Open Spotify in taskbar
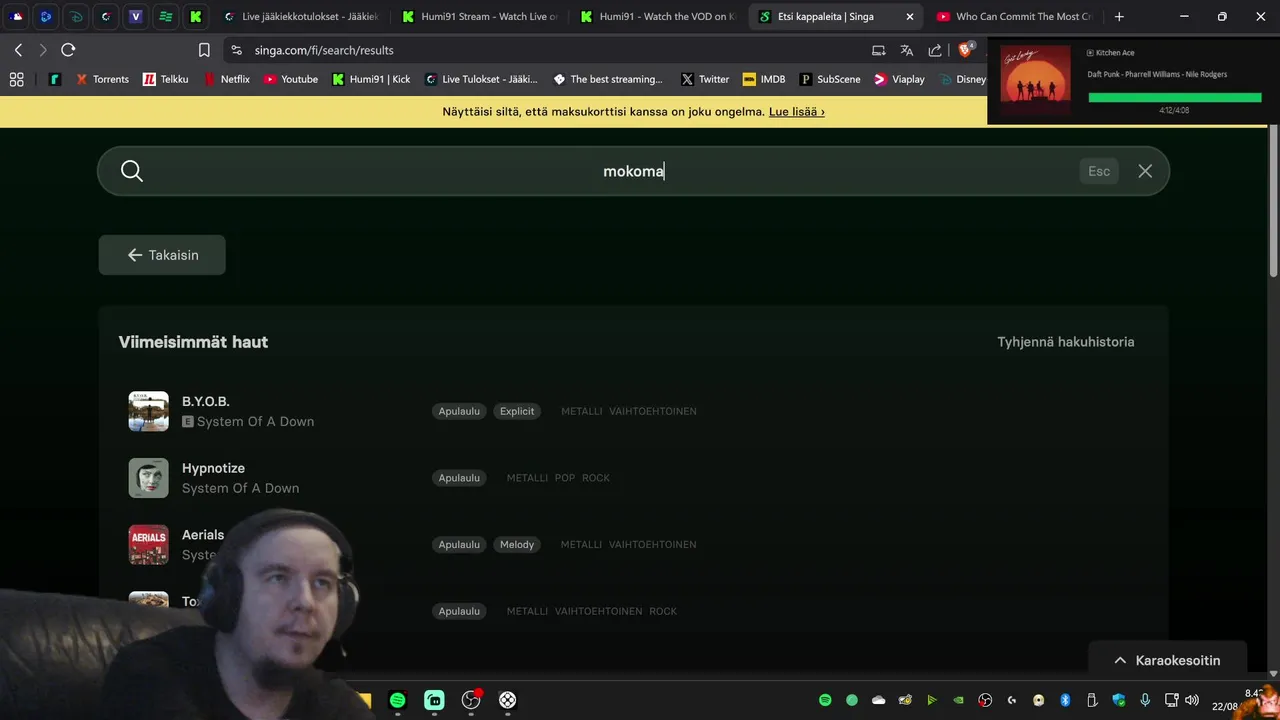The height and width of the screenshot is (720, 1280). point(397,700)
